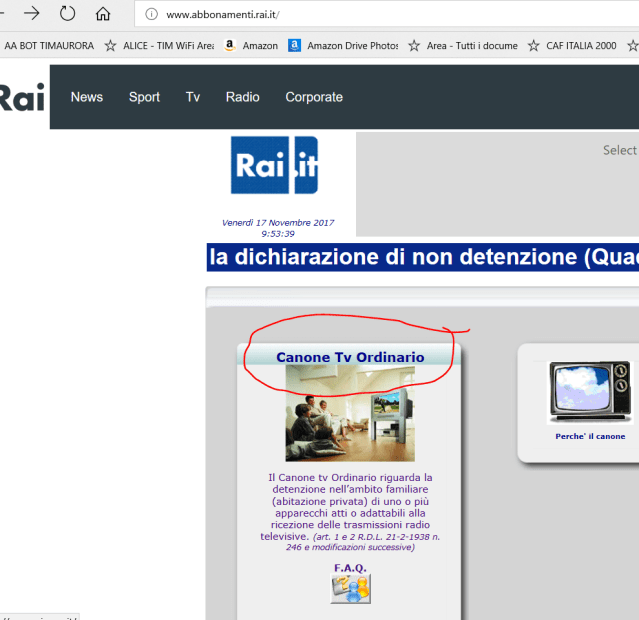
Task: Reload the page with the refresh icon
Action: click(67, 14)
